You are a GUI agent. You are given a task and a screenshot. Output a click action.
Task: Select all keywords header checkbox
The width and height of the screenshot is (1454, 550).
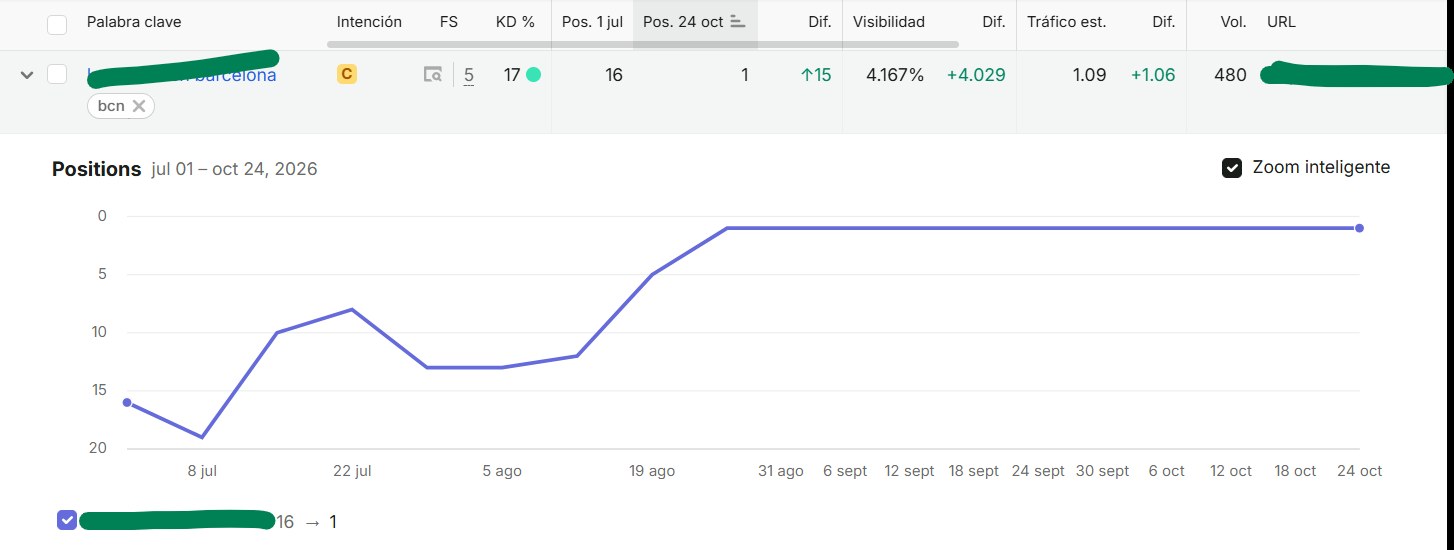click(57, 24)
